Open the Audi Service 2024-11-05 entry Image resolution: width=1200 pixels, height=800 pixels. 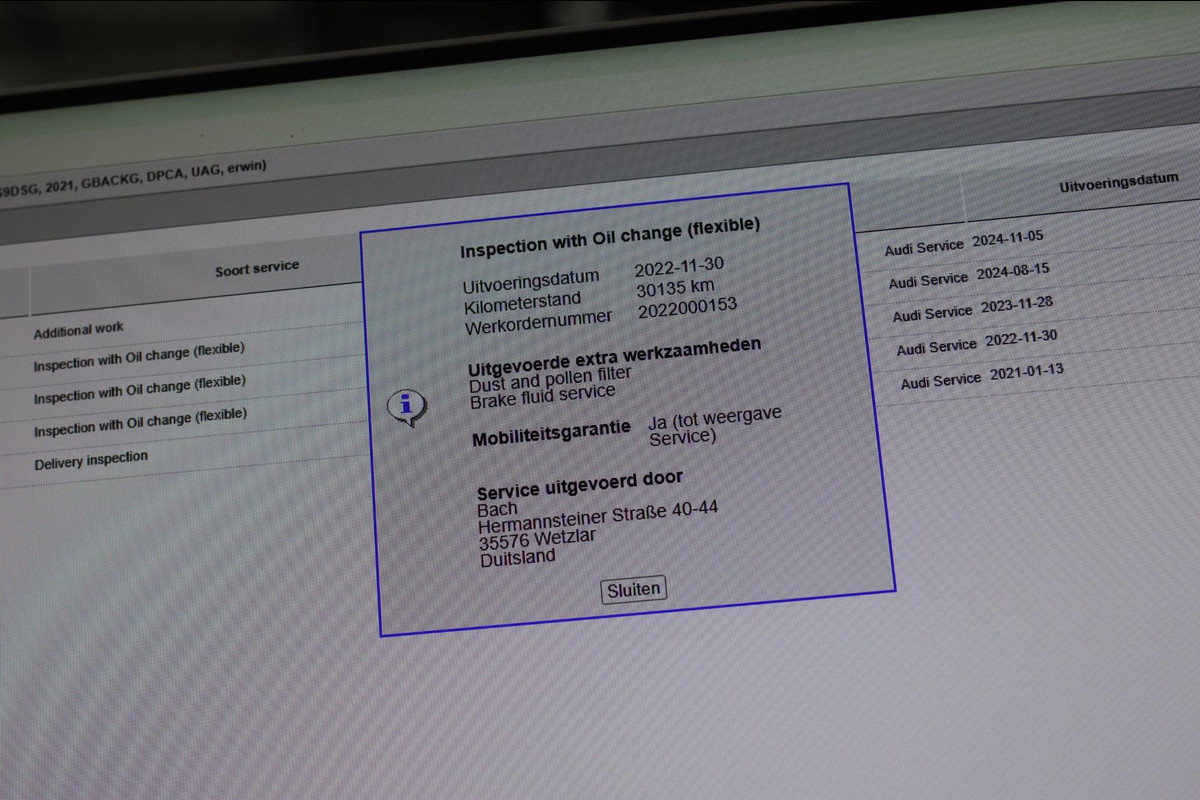tap(964, 243)
